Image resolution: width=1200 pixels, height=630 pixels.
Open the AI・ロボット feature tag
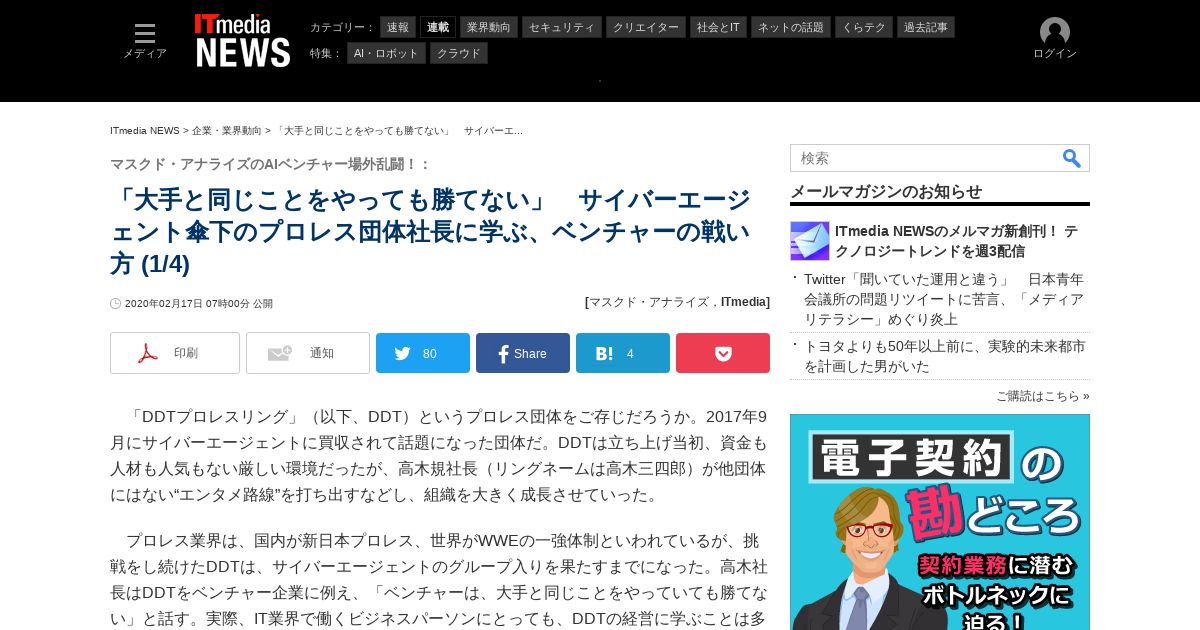[386, 53]
